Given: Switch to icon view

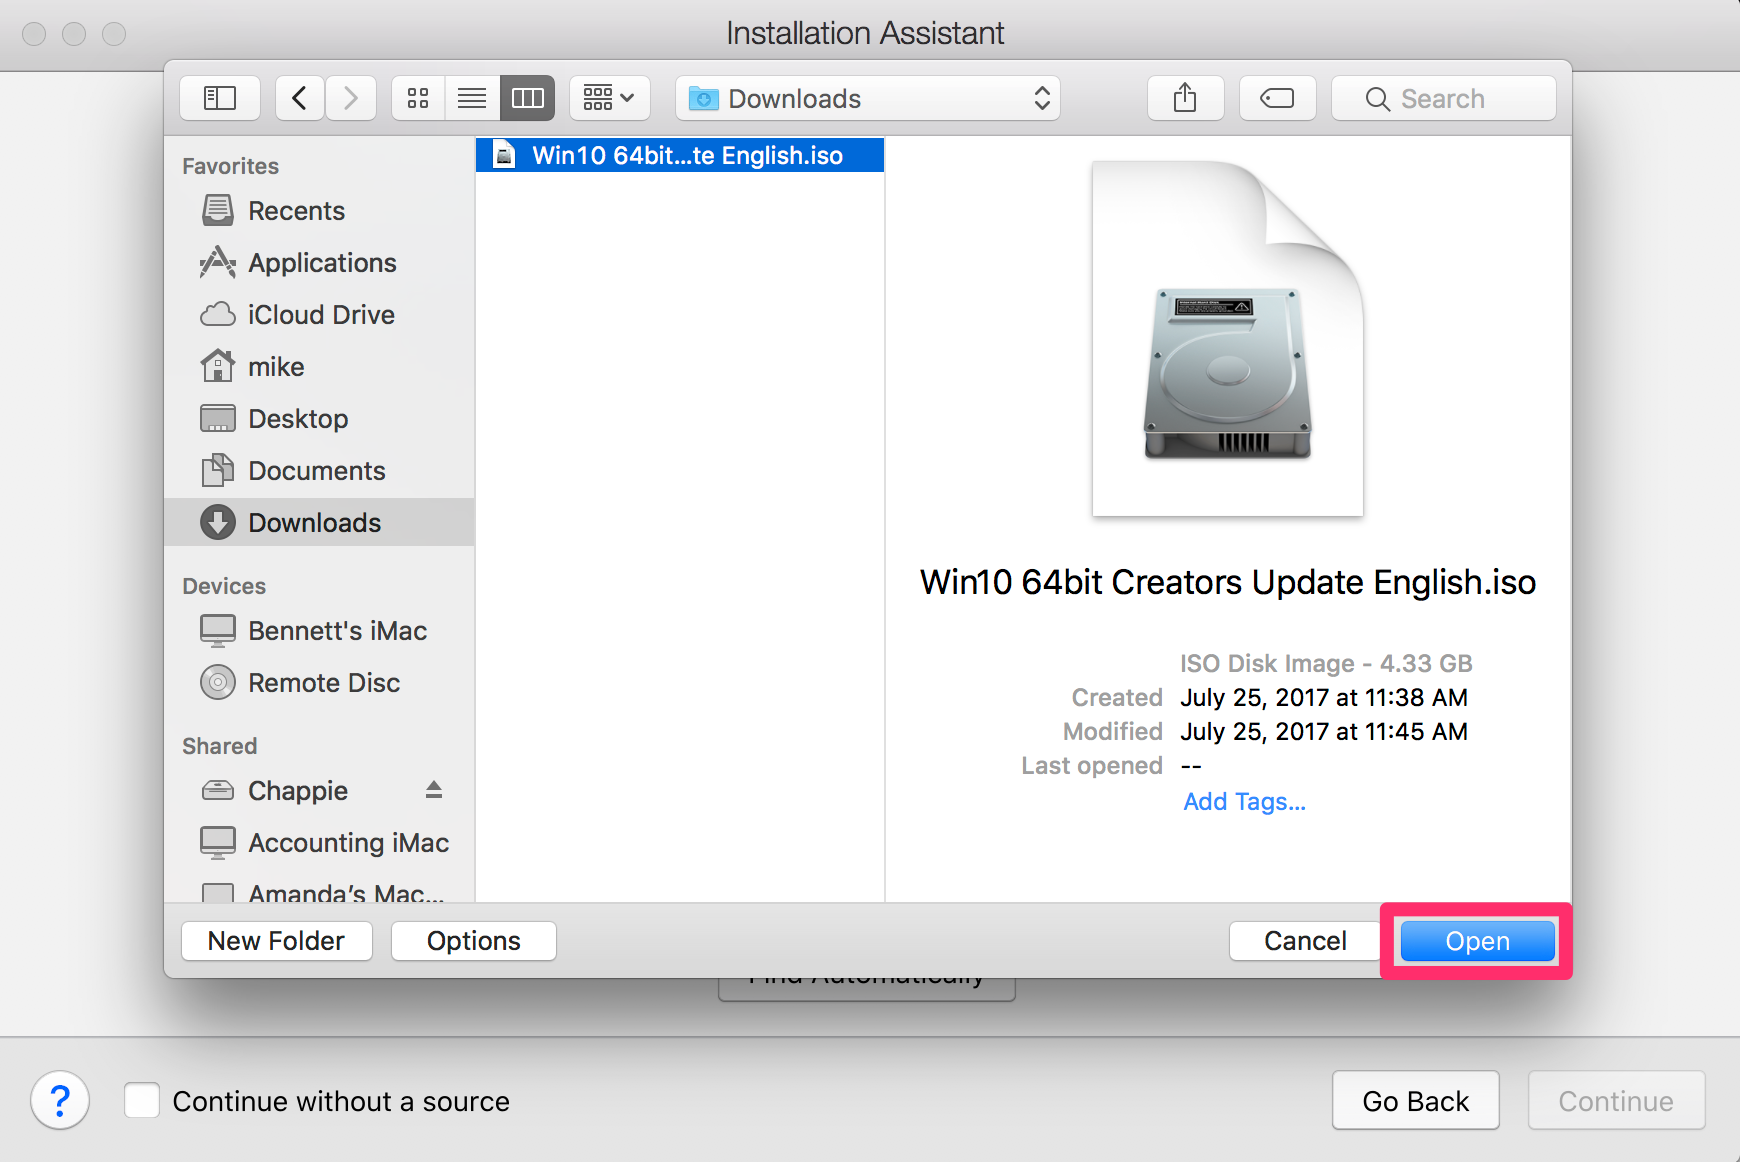Looking at the screenshot, I should [x=418, y=98].
